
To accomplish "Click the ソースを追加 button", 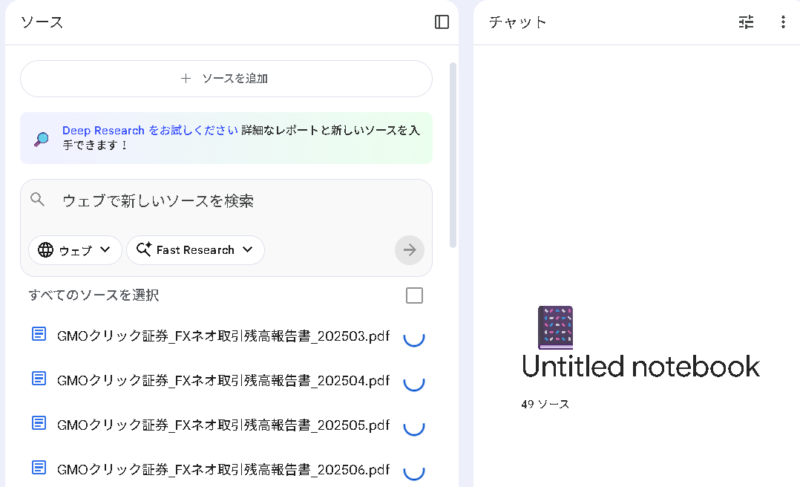I will point(226,78).
